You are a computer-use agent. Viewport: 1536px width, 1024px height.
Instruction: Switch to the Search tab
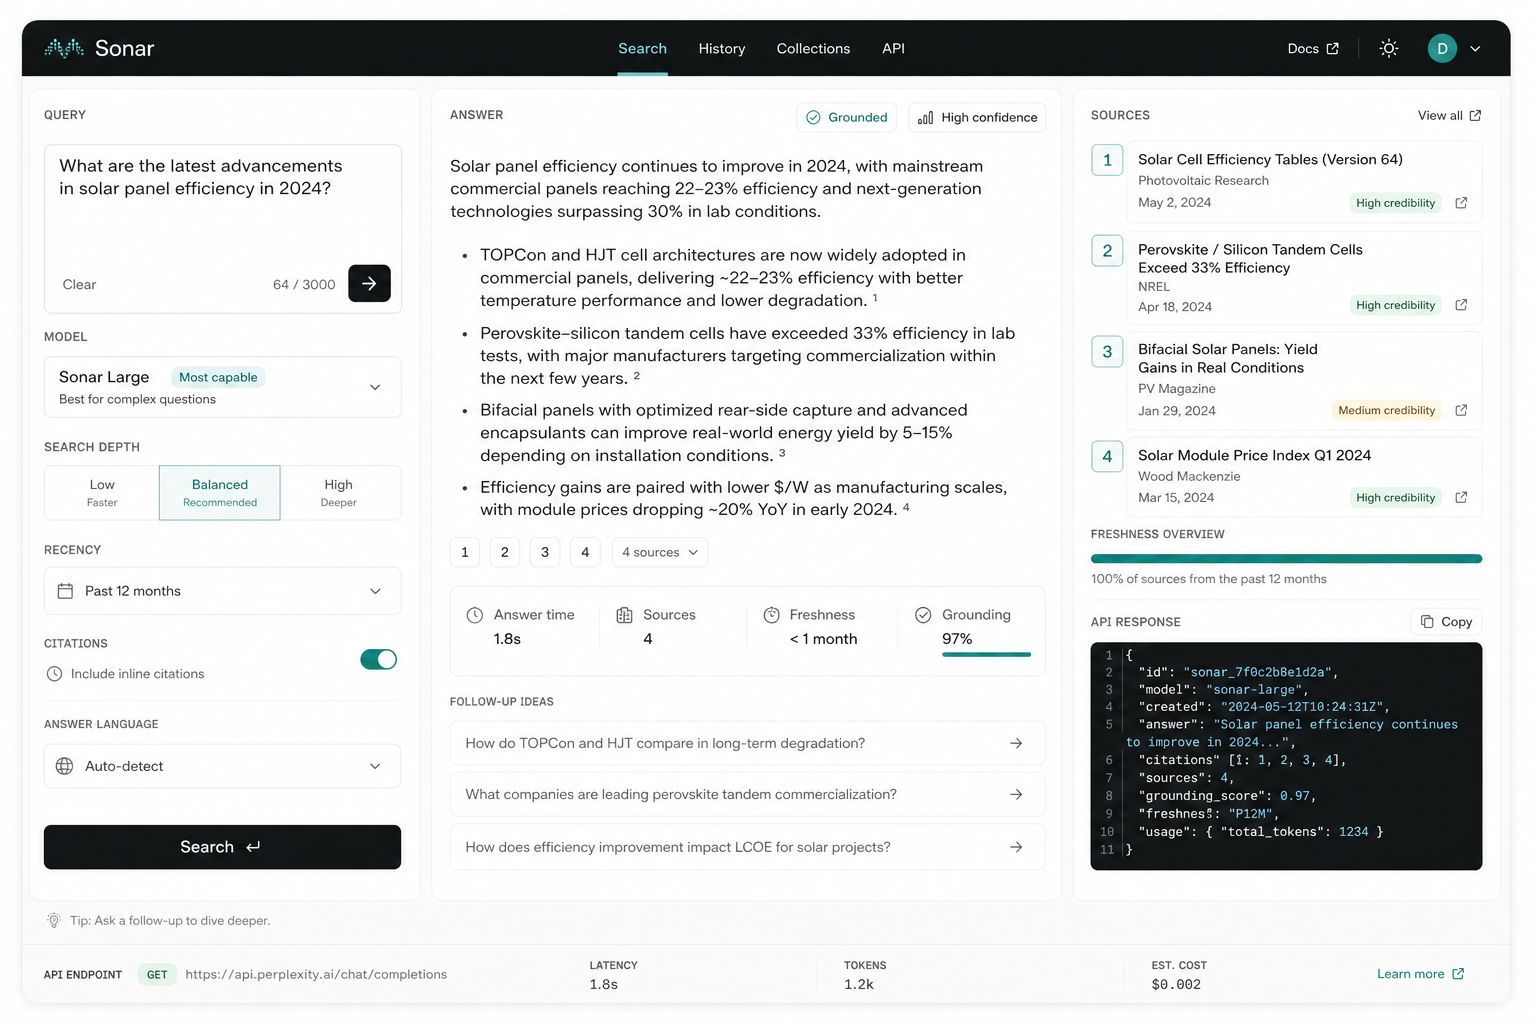coord(642,48)
